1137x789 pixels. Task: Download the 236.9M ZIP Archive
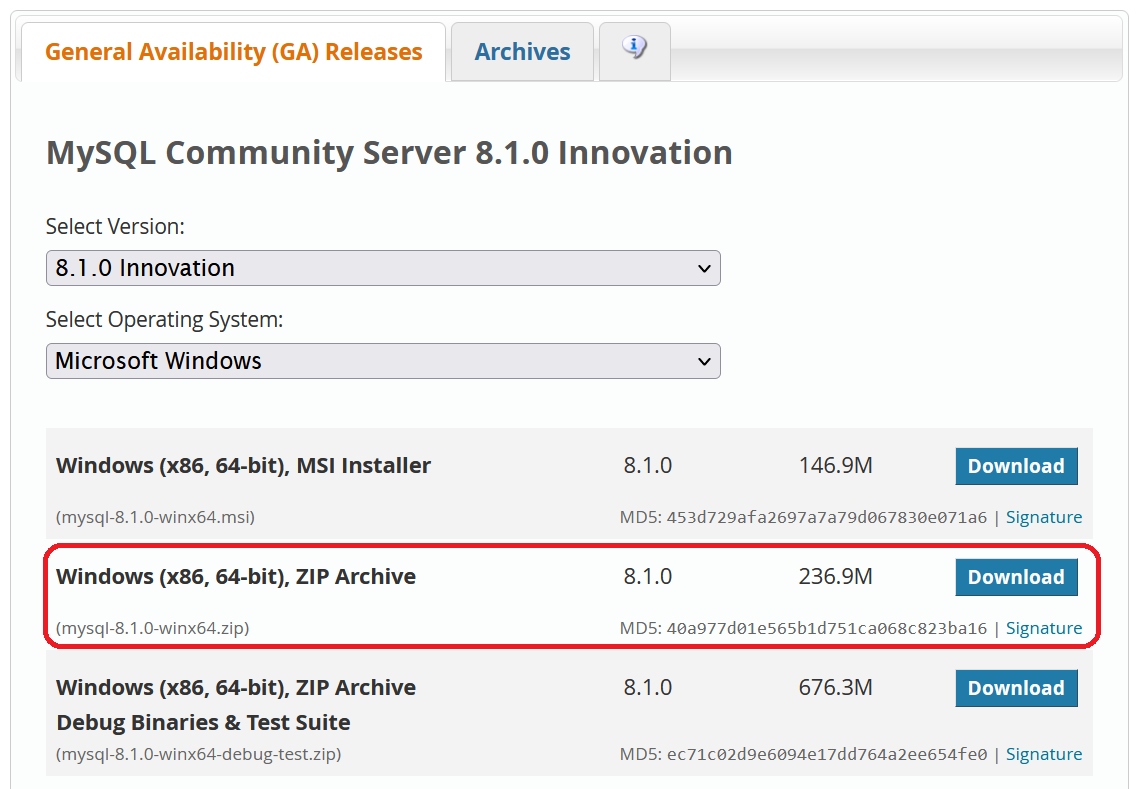pyautogui.click(x=1016, y=577)
